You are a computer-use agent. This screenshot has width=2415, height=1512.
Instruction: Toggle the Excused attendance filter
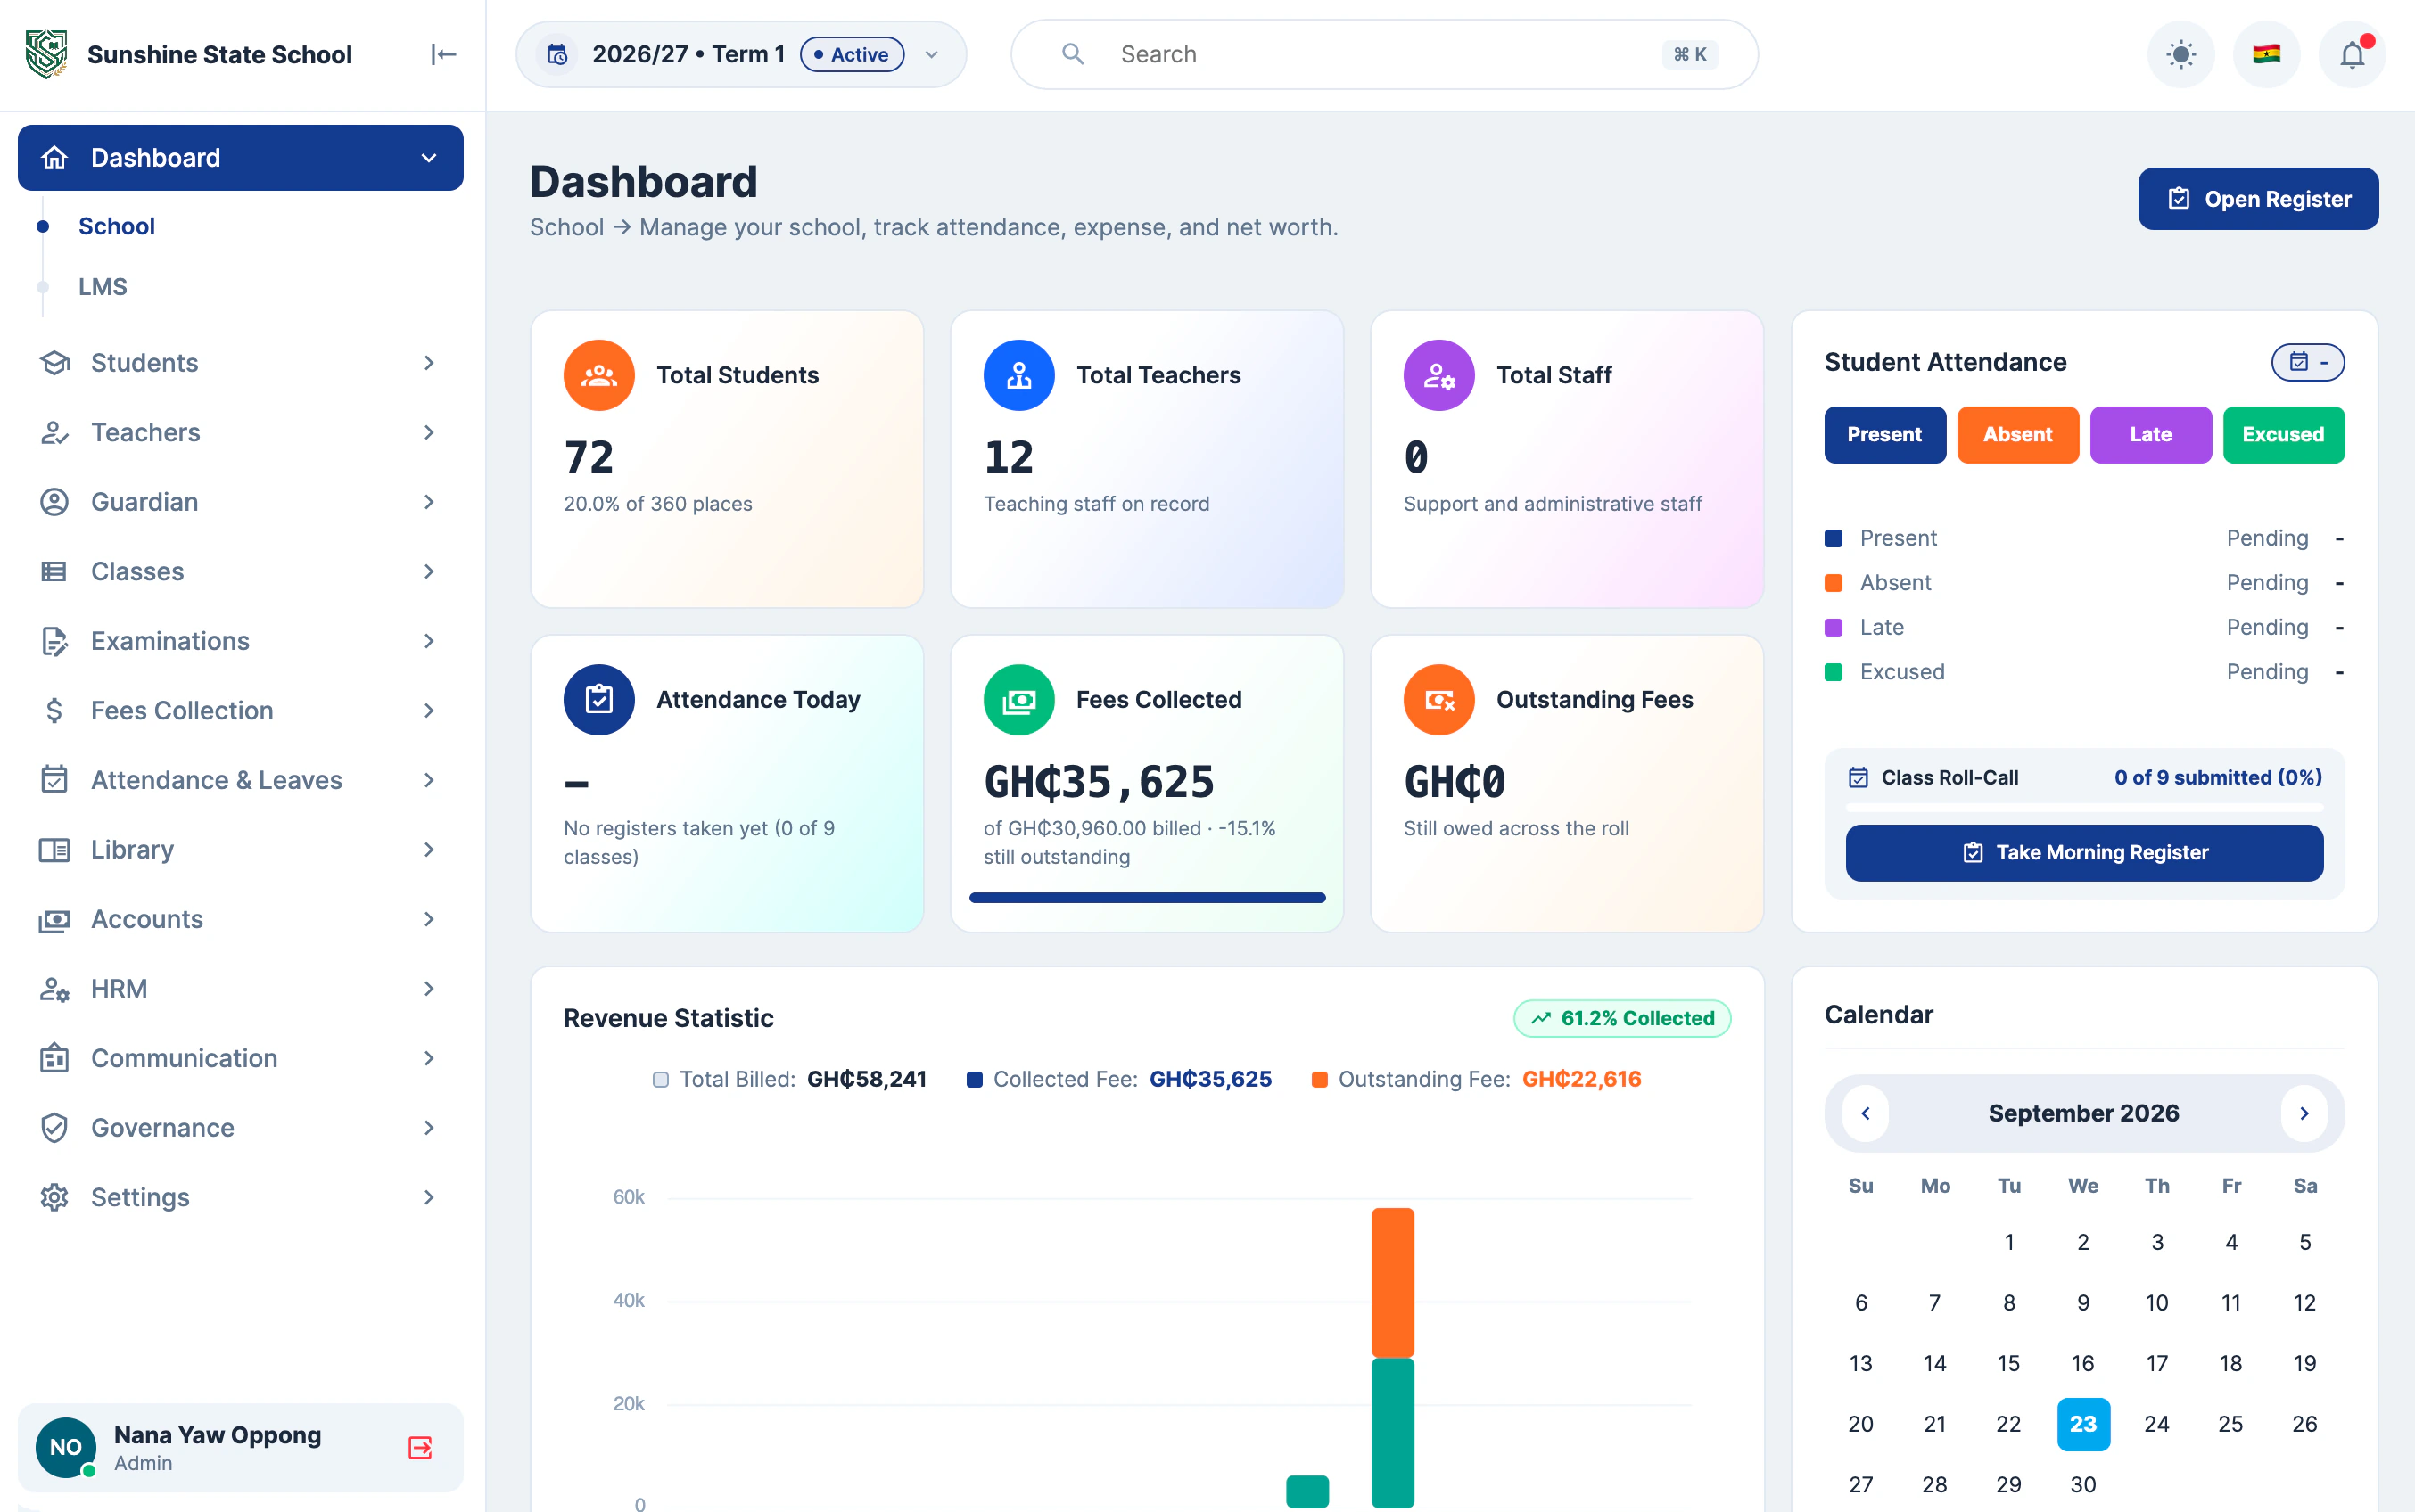[x=2283, y=435]
